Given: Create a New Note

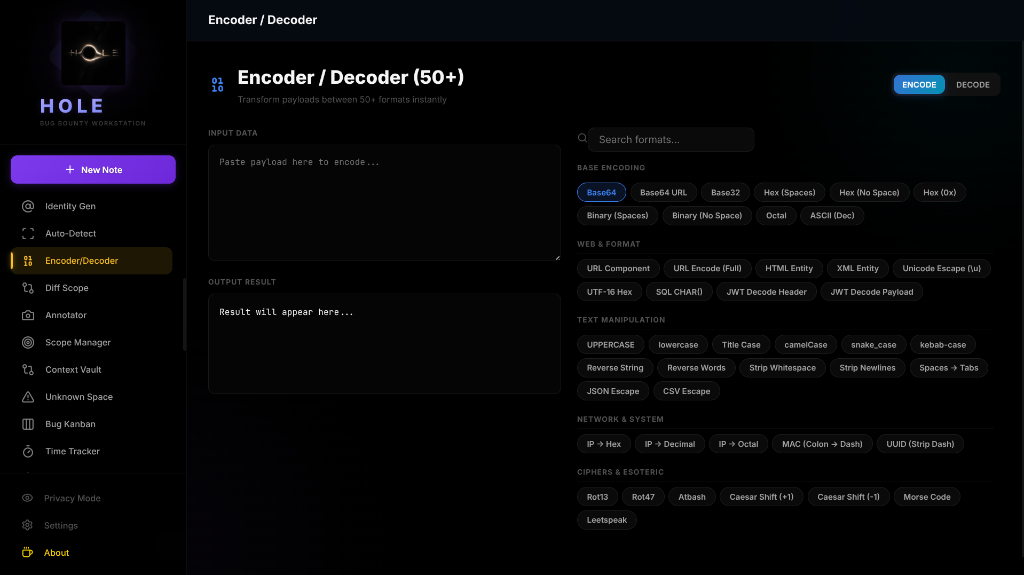Looking at the screenshot, I should 93,170.
